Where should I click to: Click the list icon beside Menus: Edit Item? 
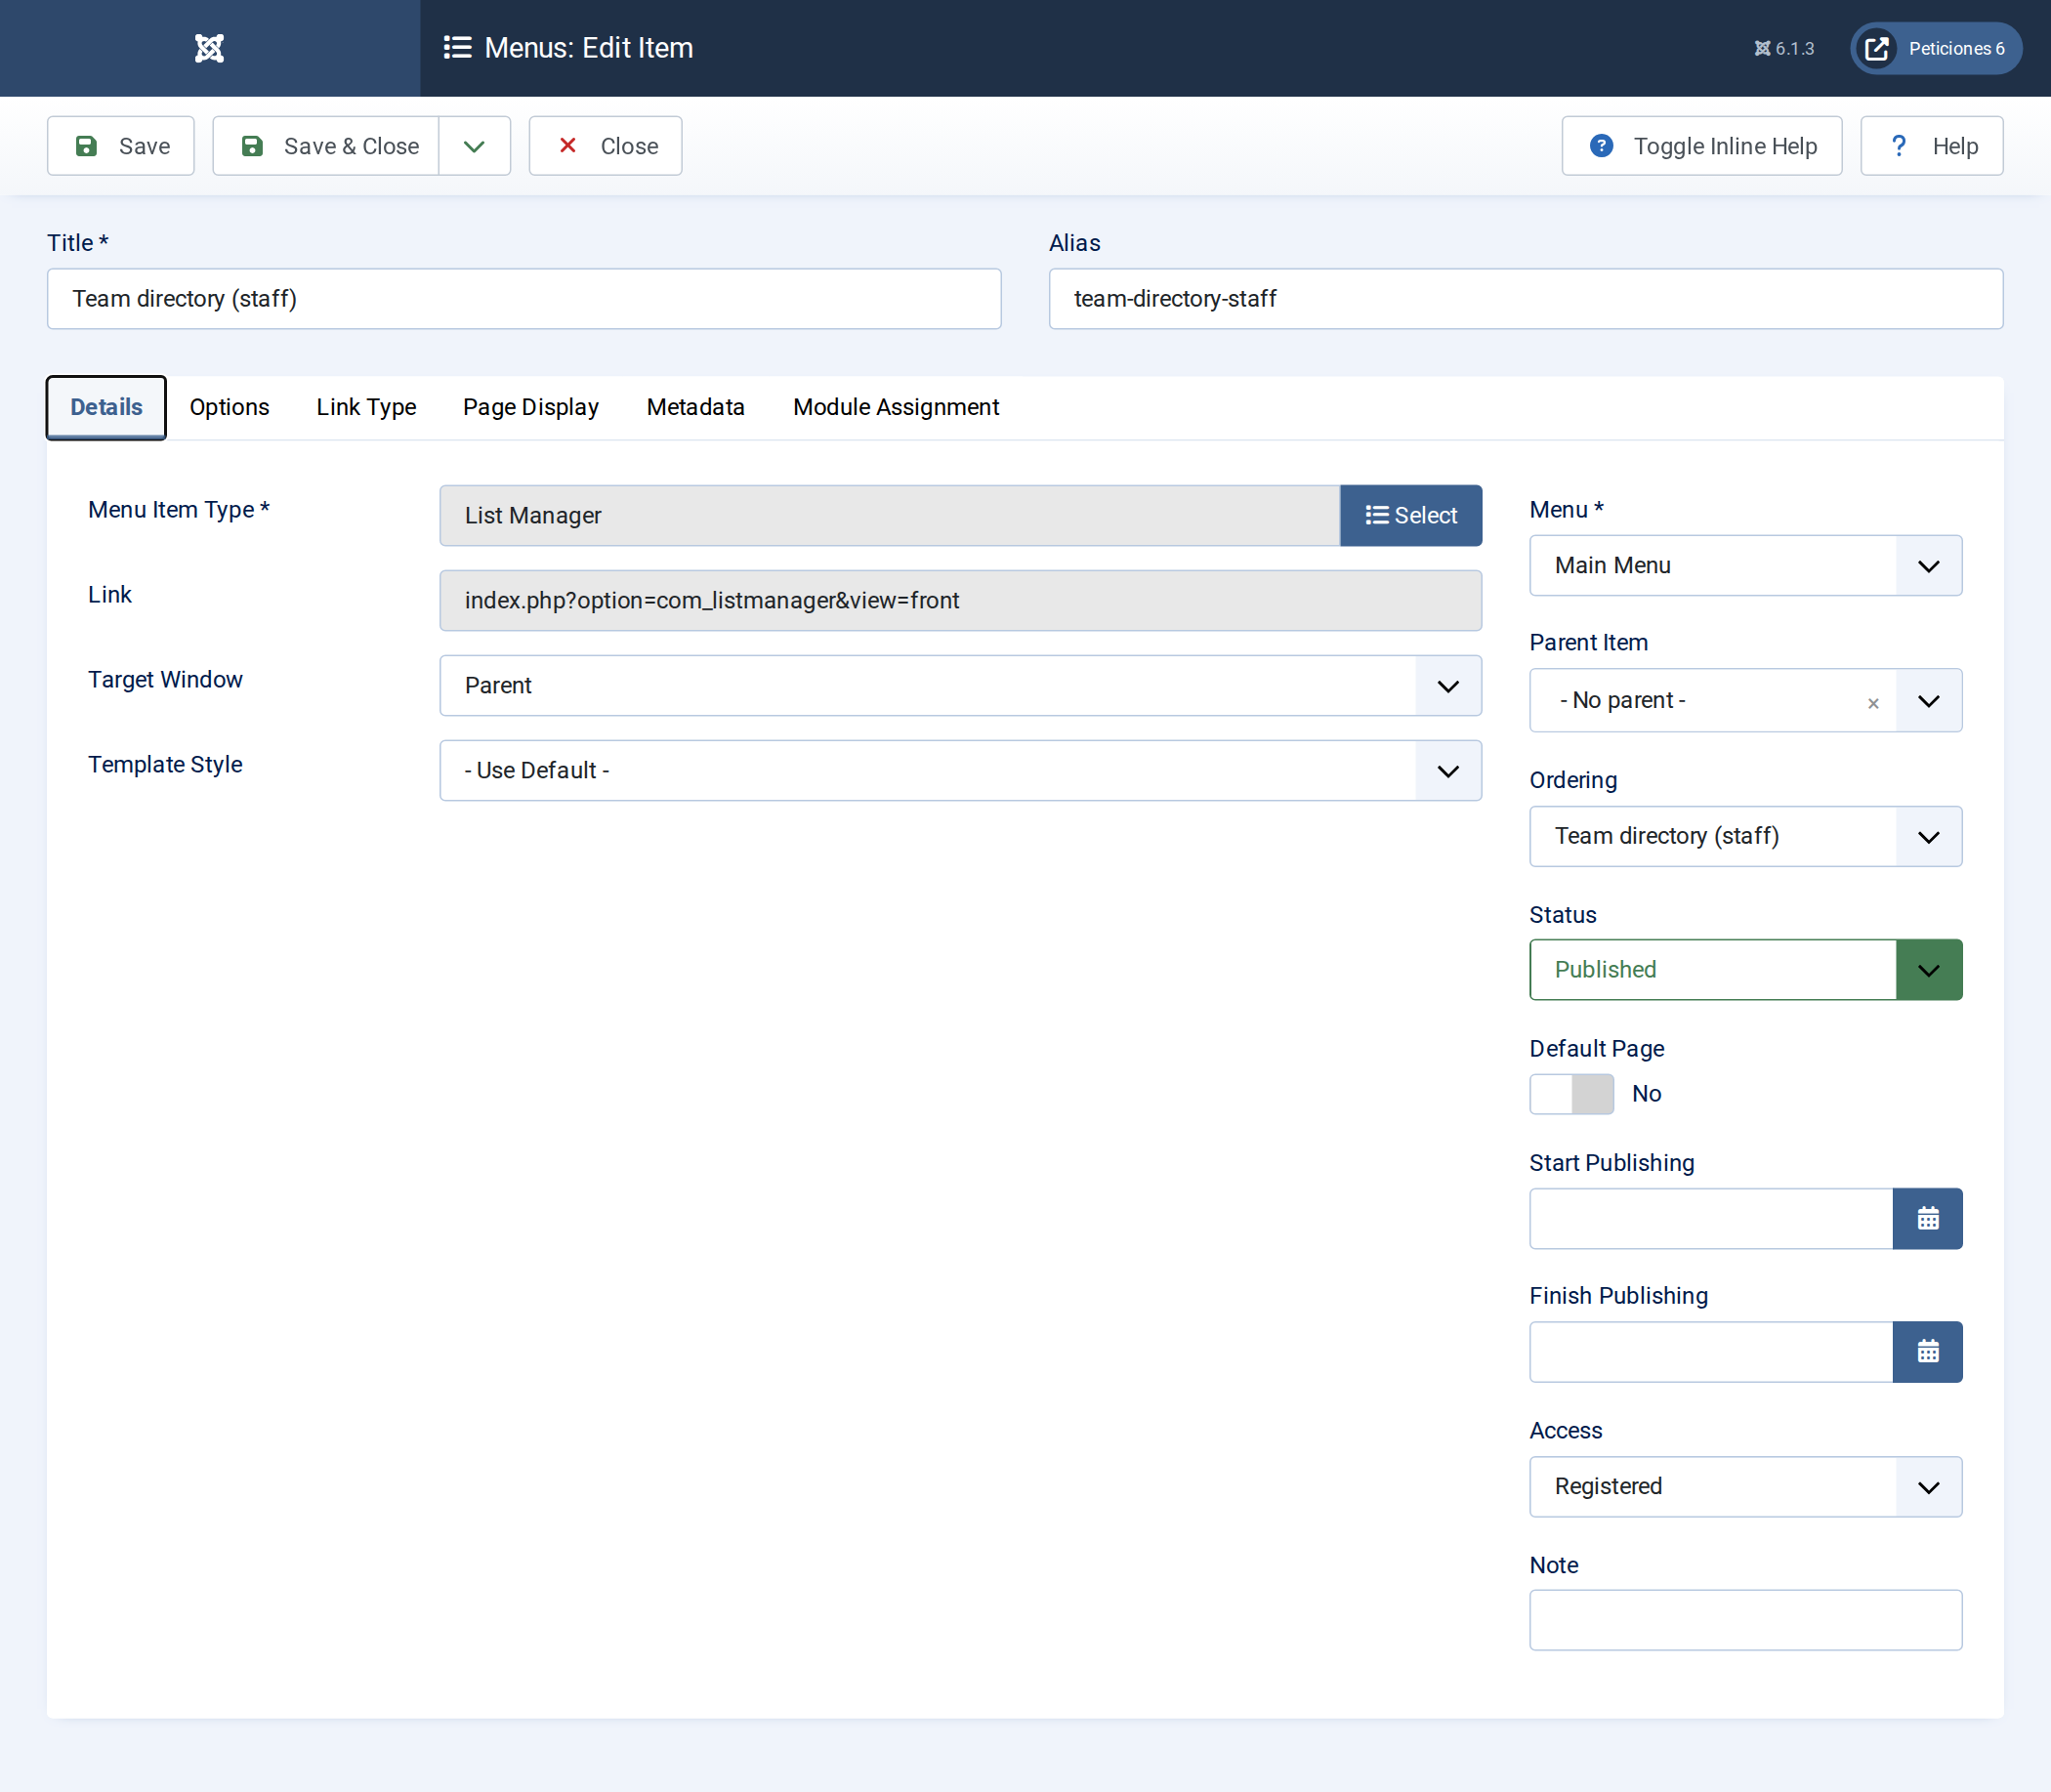click(x=457, y=48)
